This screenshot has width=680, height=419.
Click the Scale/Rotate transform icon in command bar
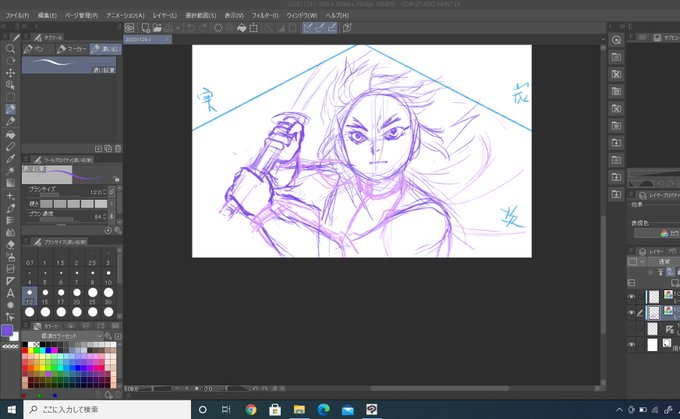253,28
